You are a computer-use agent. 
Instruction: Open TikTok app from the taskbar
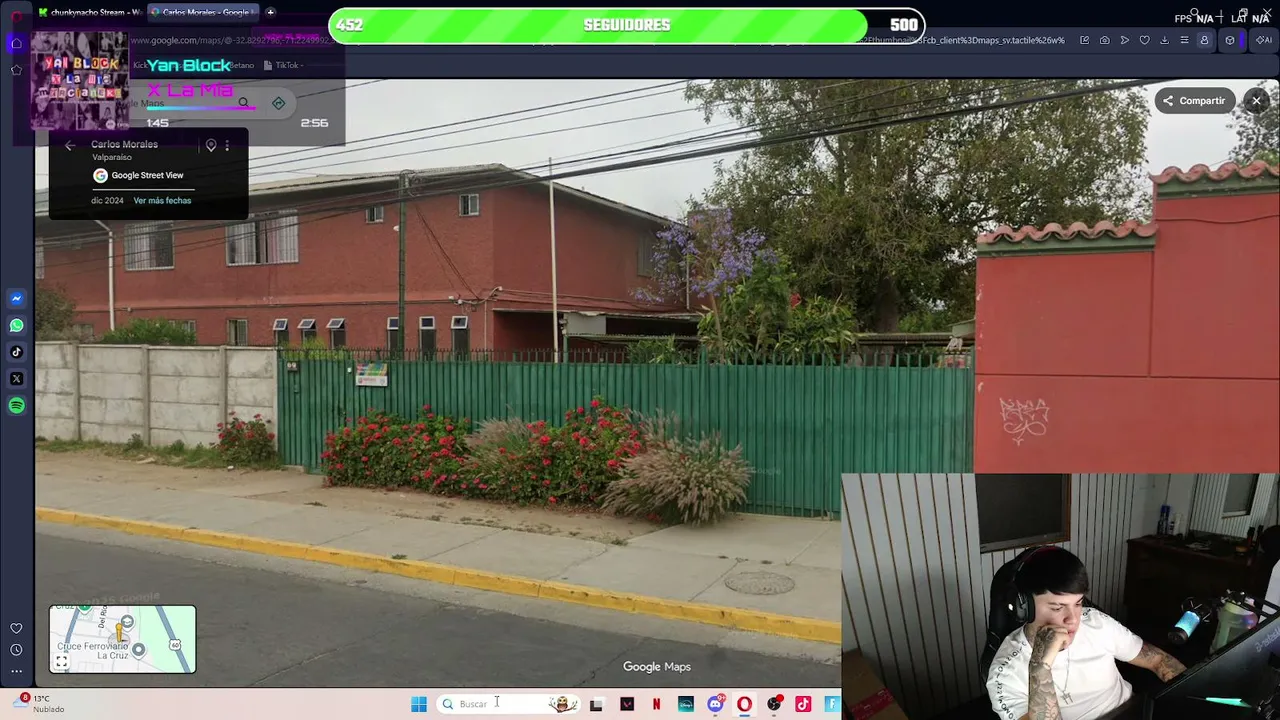[x=803, y=704]
